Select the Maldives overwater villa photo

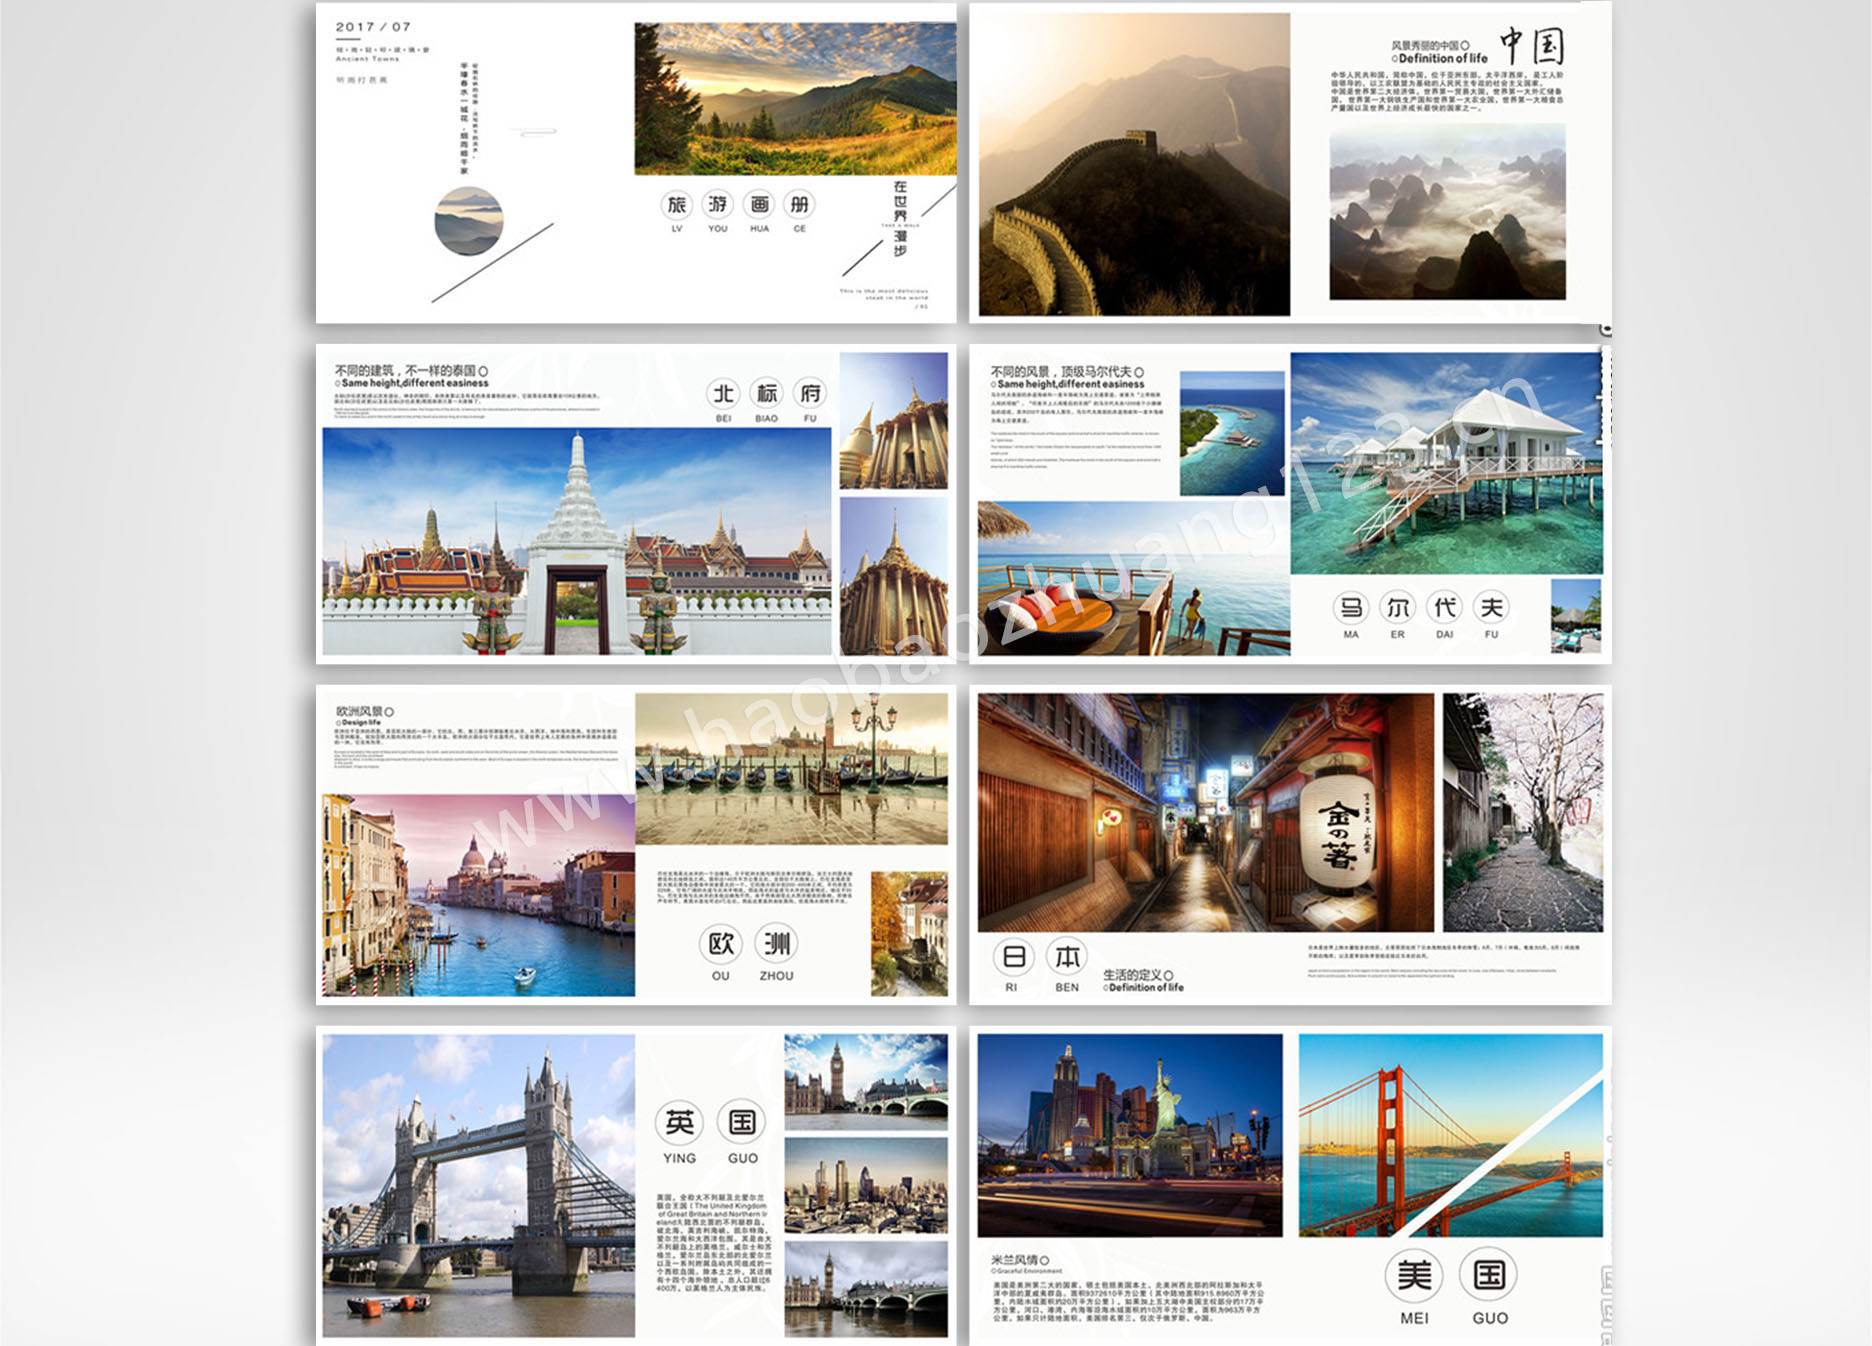(1446, 463)
